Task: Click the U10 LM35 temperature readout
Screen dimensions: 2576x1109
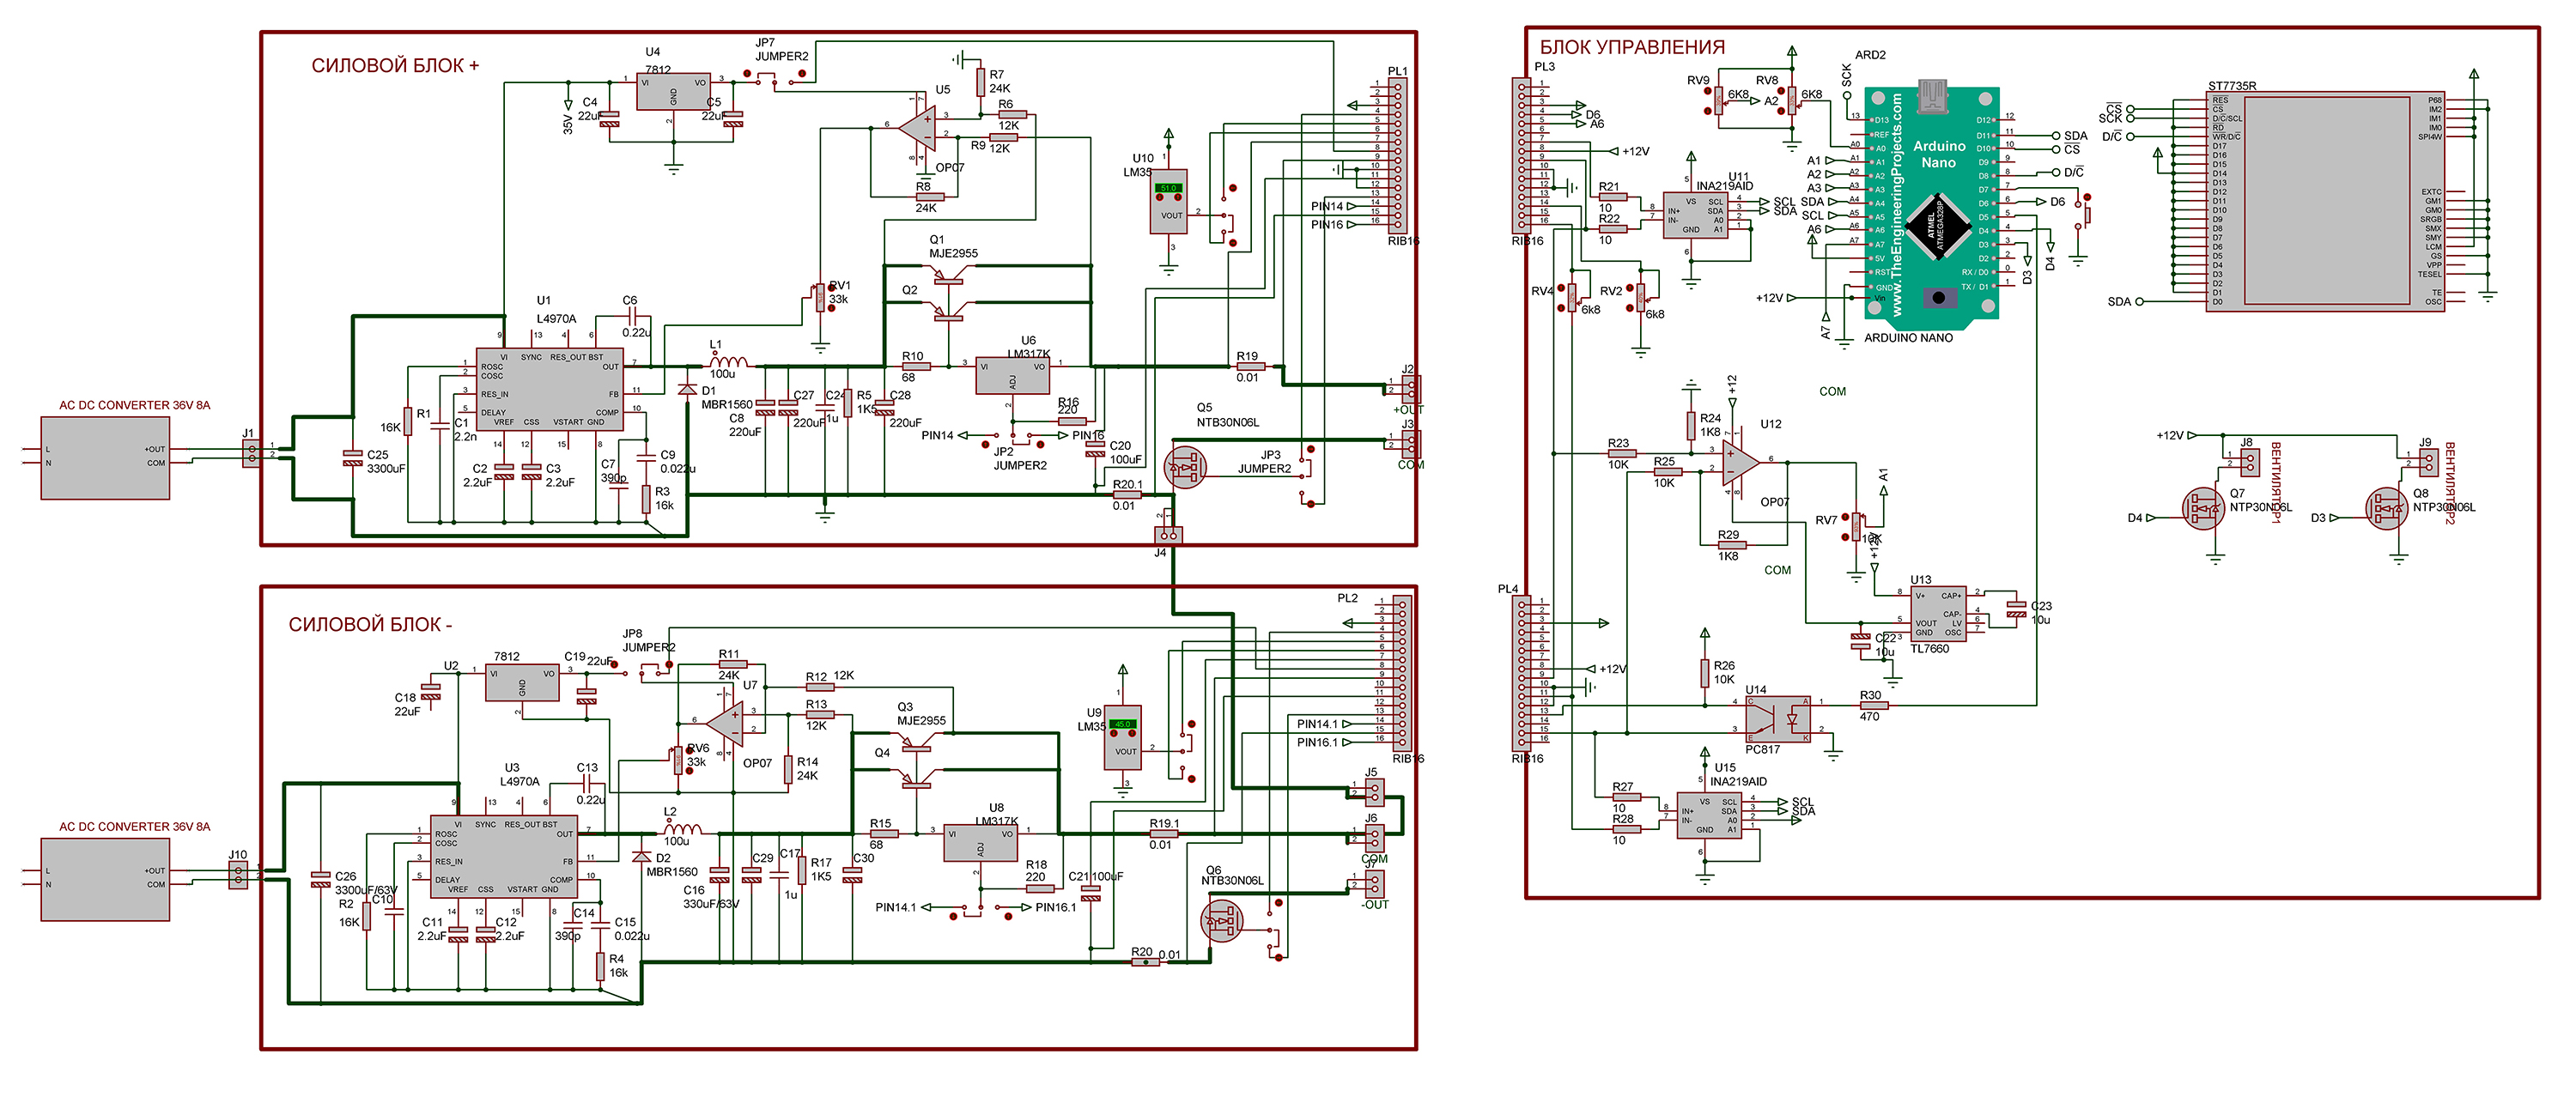Action: click(1168, 188)
